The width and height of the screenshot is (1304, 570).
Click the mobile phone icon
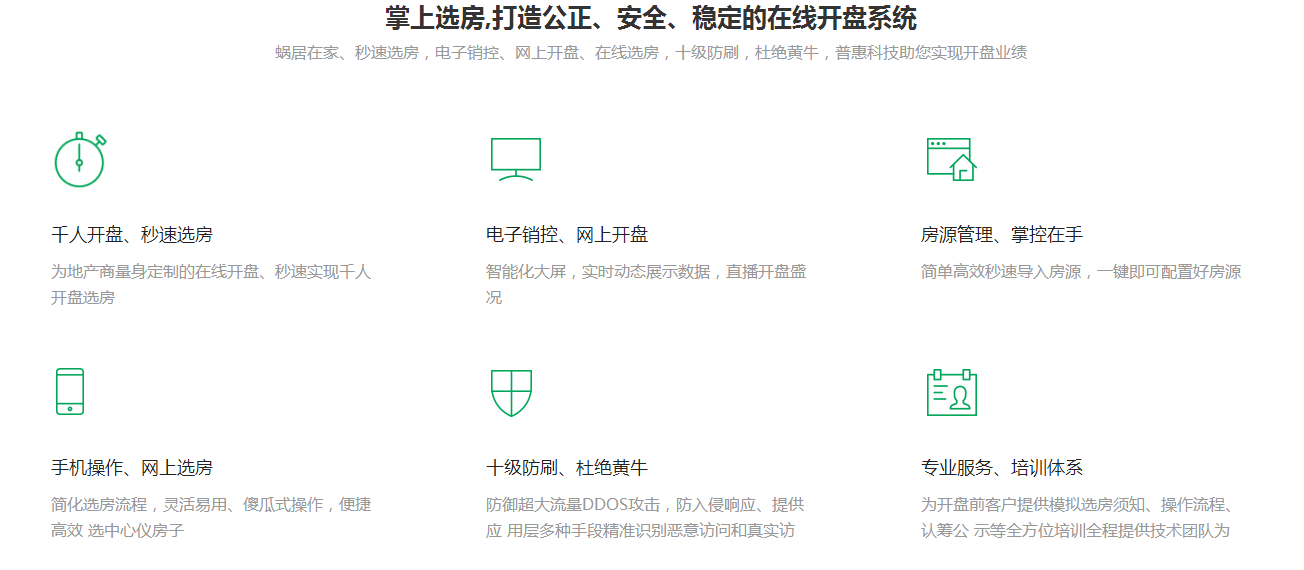[x=69, y=391]
